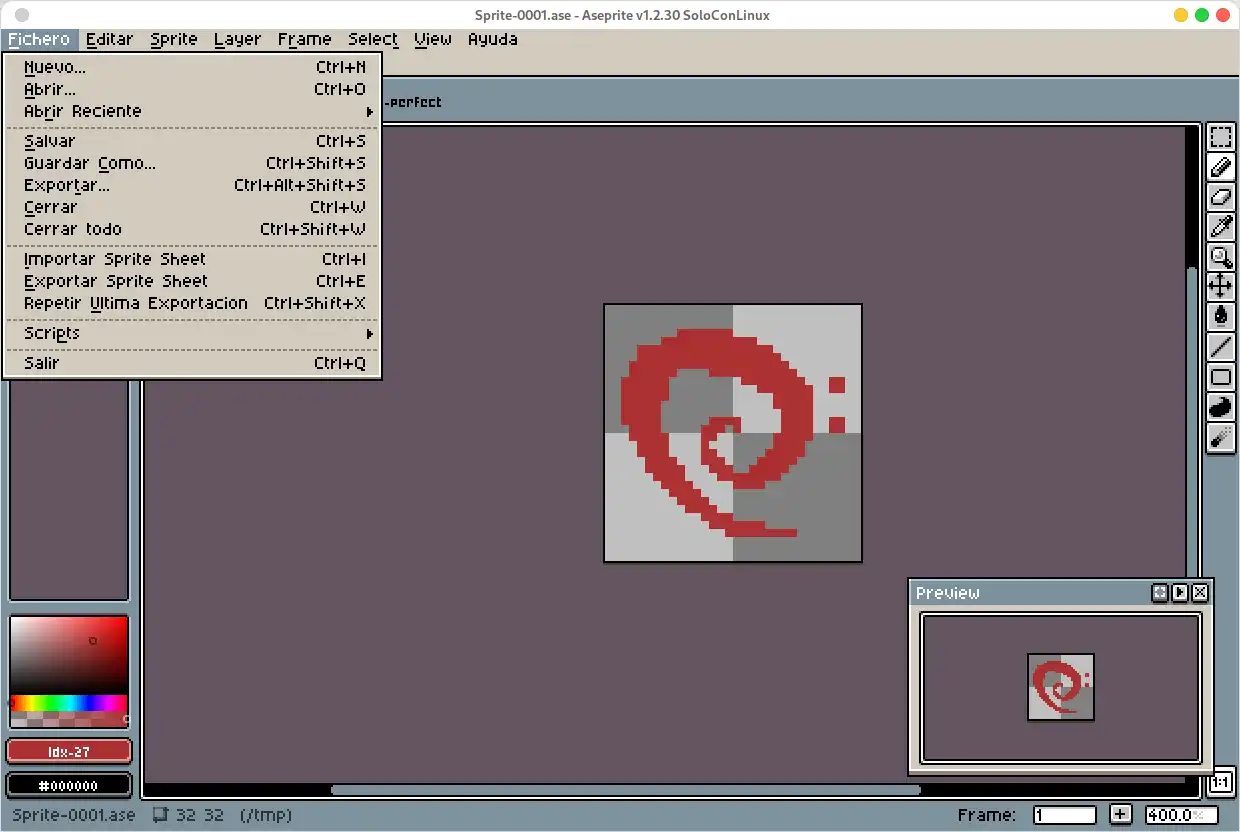Click the Idx-27 foreground color button
Viewport: 1240px width, 832px height.
pos(69,751)
